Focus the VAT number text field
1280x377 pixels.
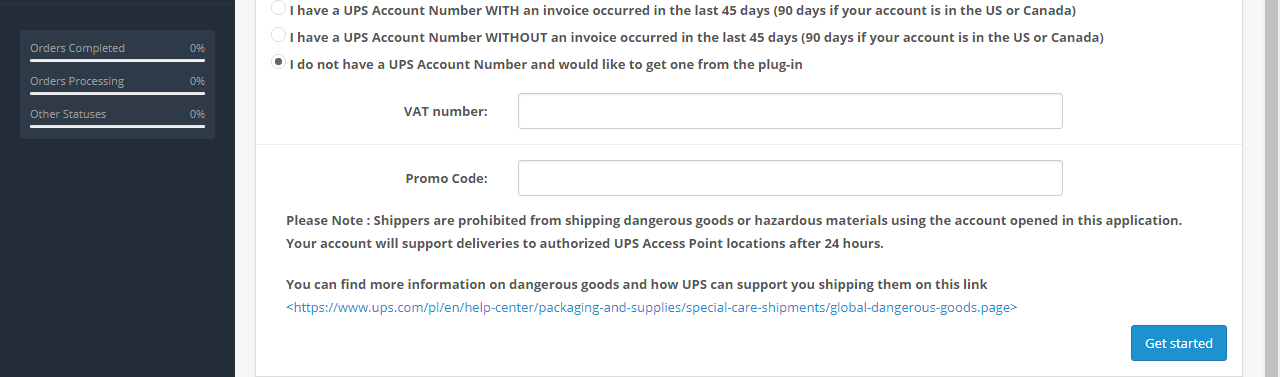point(790,111)
